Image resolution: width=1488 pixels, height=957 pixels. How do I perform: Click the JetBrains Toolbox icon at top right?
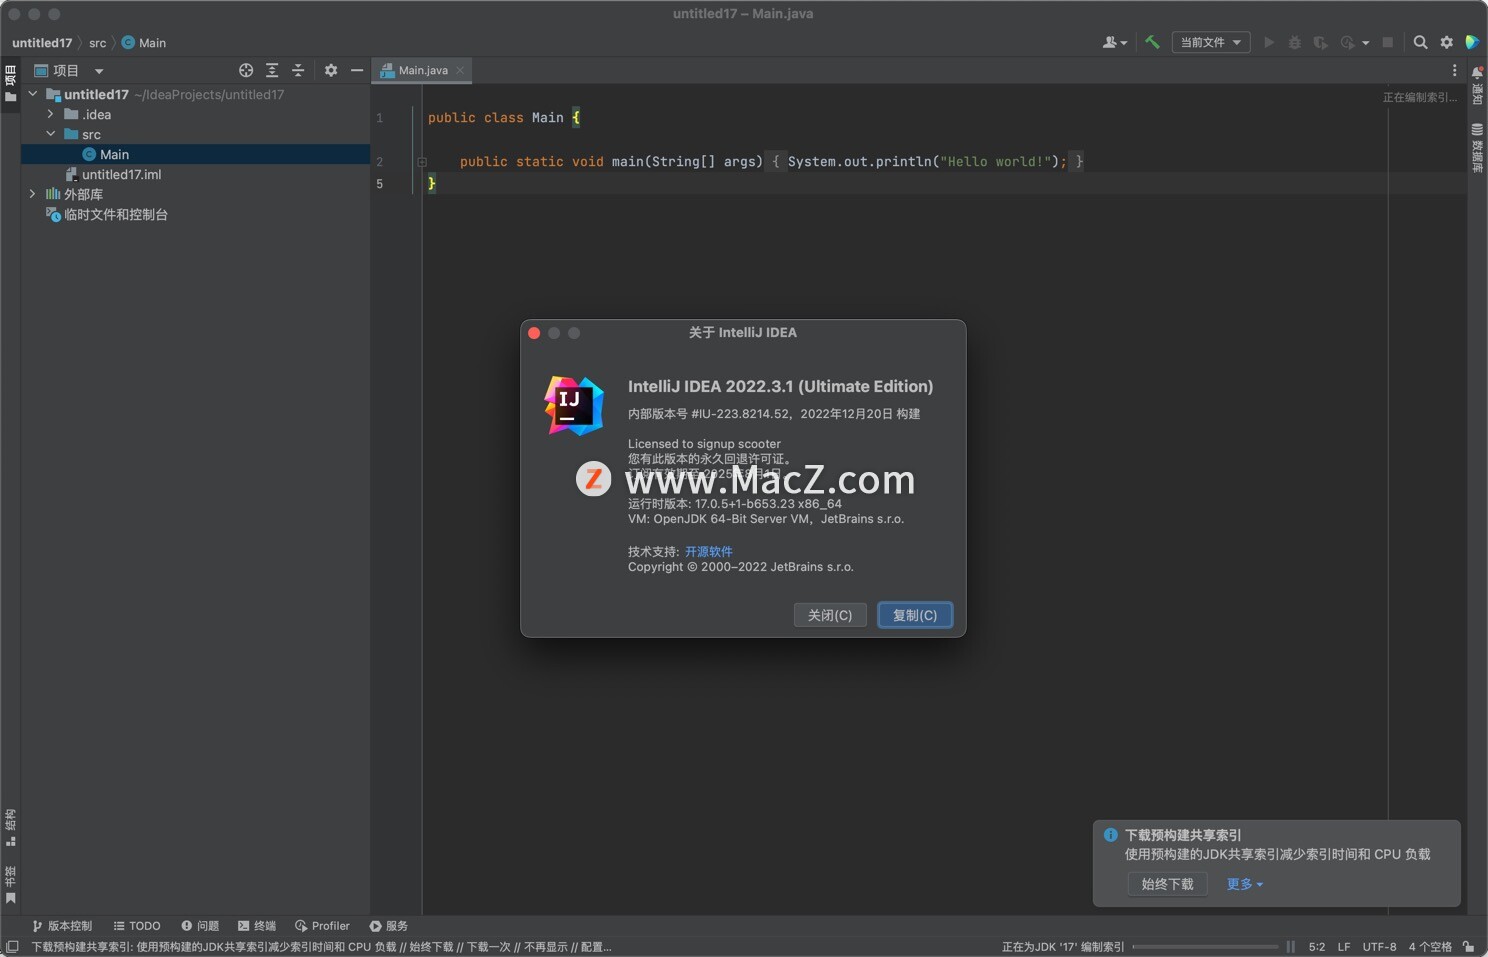pos(1472,42)
